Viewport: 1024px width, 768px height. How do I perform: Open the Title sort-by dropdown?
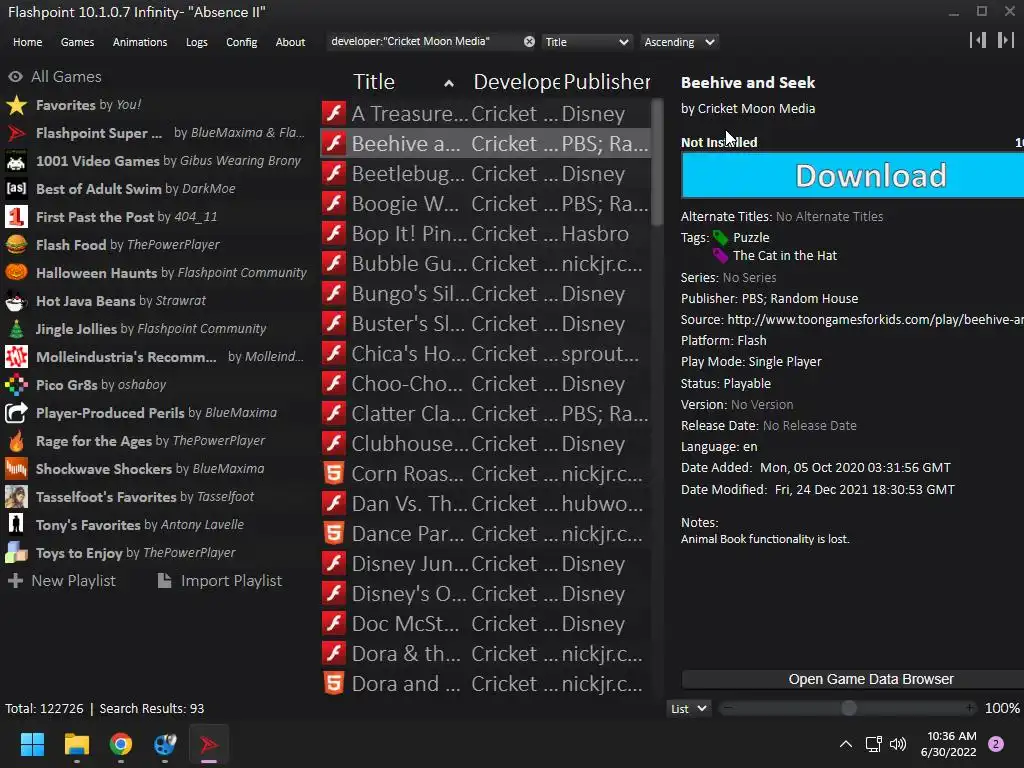[x=586, y=42]
